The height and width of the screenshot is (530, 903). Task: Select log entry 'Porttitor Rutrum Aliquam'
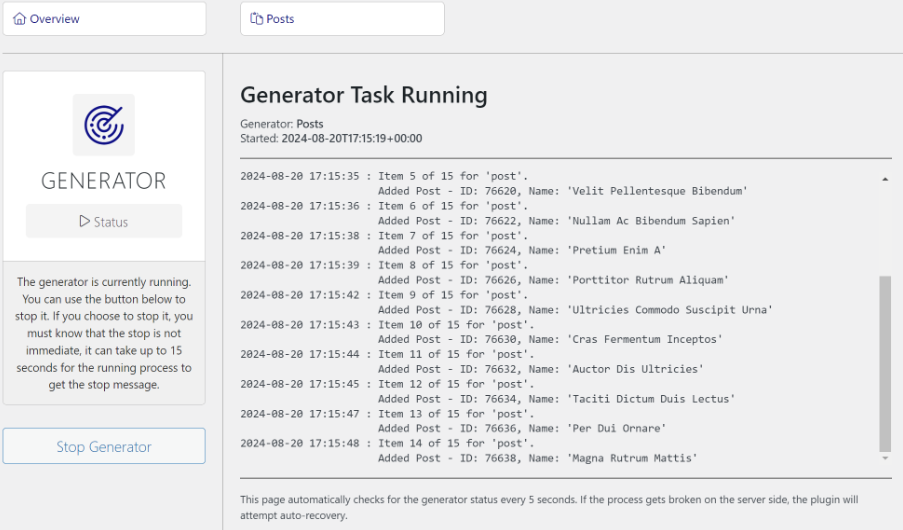pos(553,280)
